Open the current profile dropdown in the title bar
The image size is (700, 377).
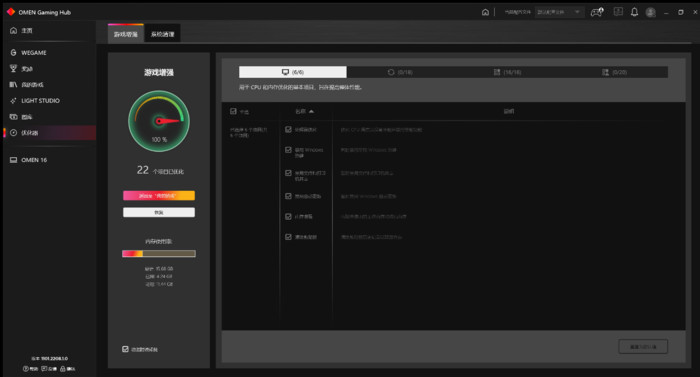pyautogui.click(x=559, y=12)
